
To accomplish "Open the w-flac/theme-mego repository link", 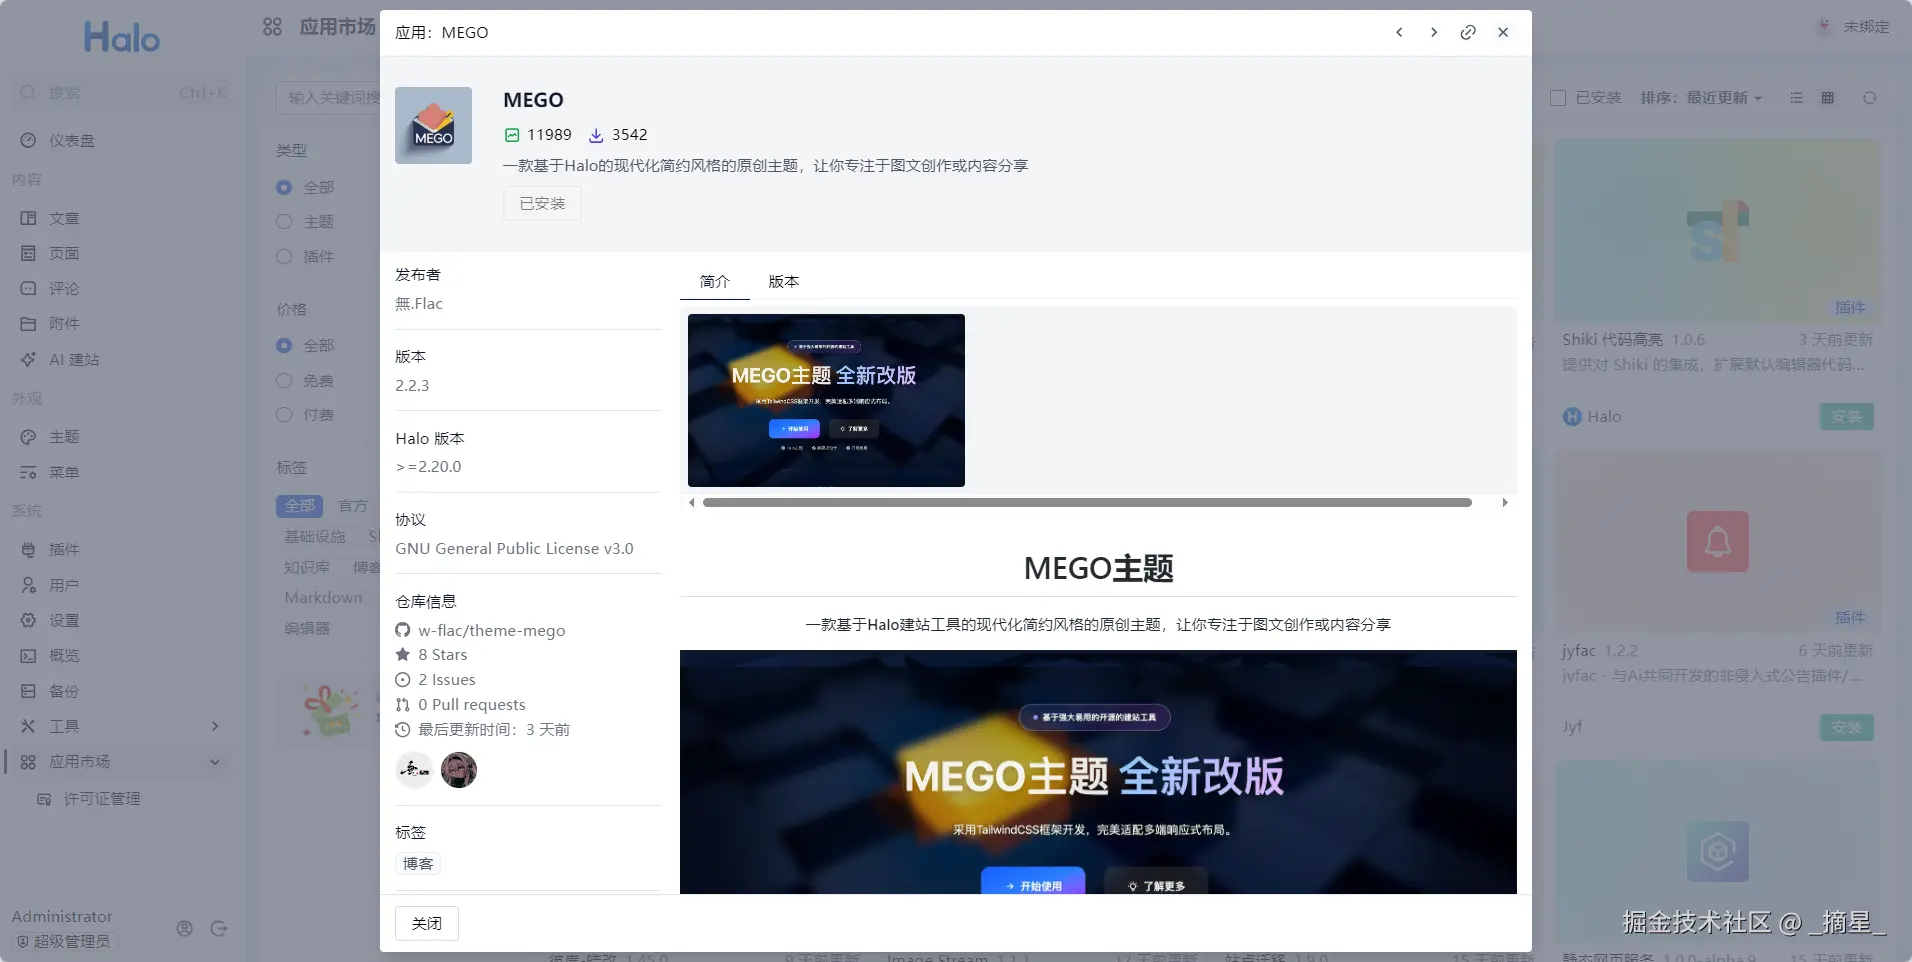I will [492, 630].
